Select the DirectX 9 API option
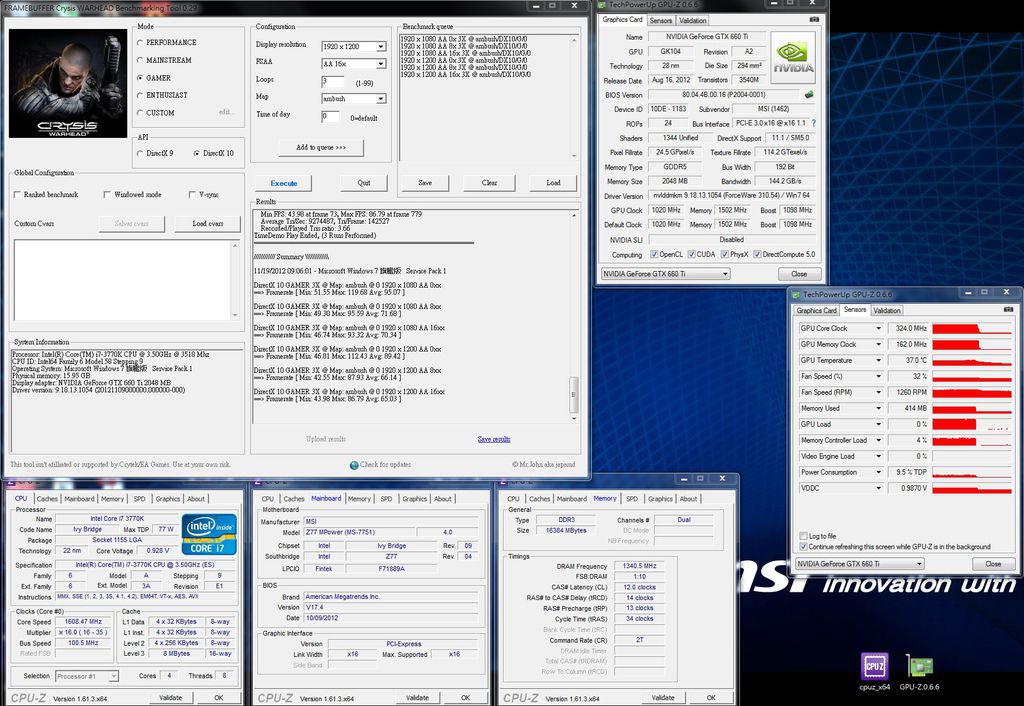This screenshot has width=1024, height=706. click(140, 153)
